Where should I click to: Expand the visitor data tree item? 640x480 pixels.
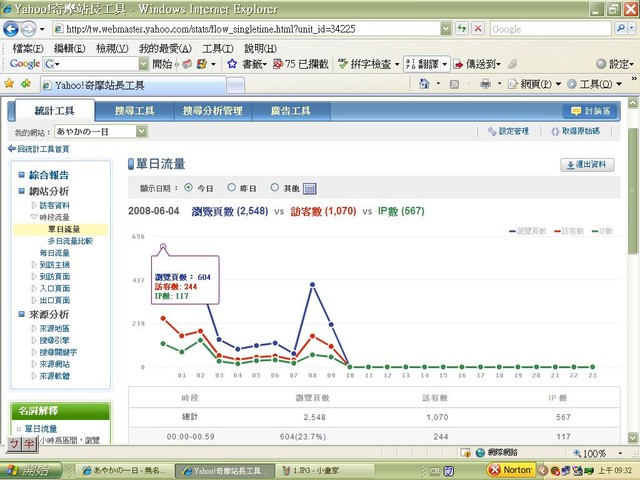pos(34,205)
